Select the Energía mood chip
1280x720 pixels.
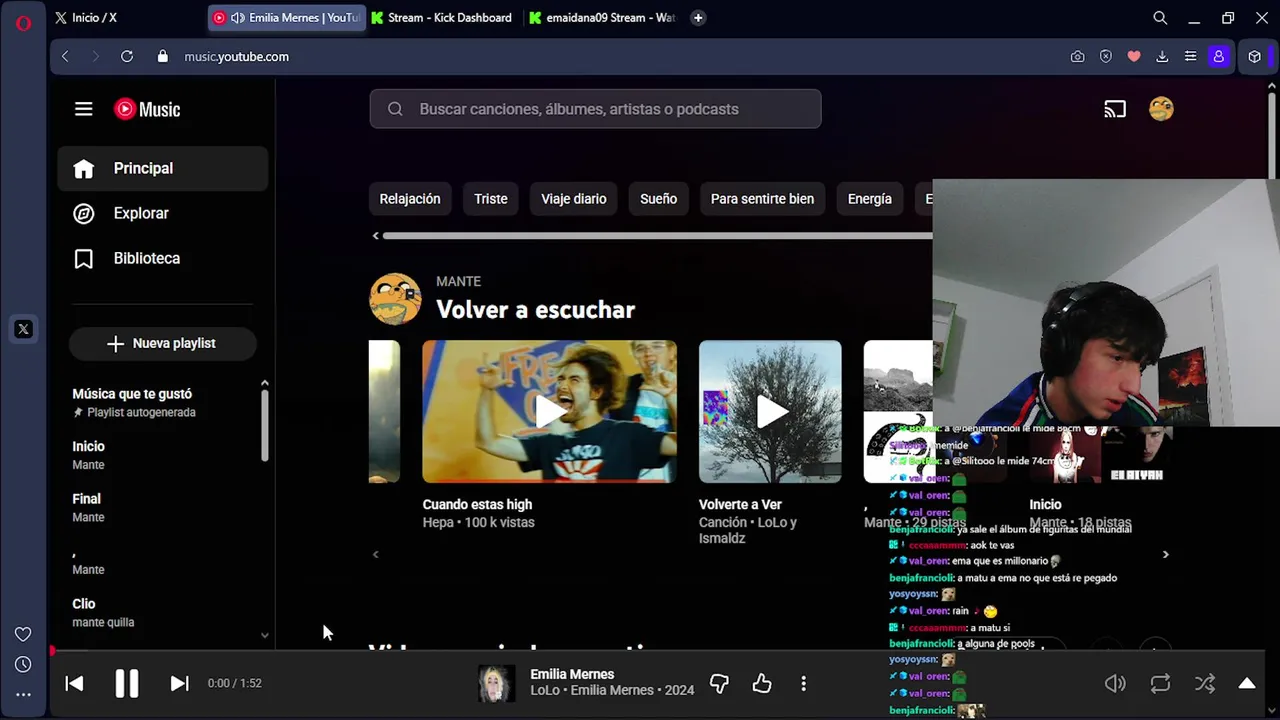[x=870, y=199]
